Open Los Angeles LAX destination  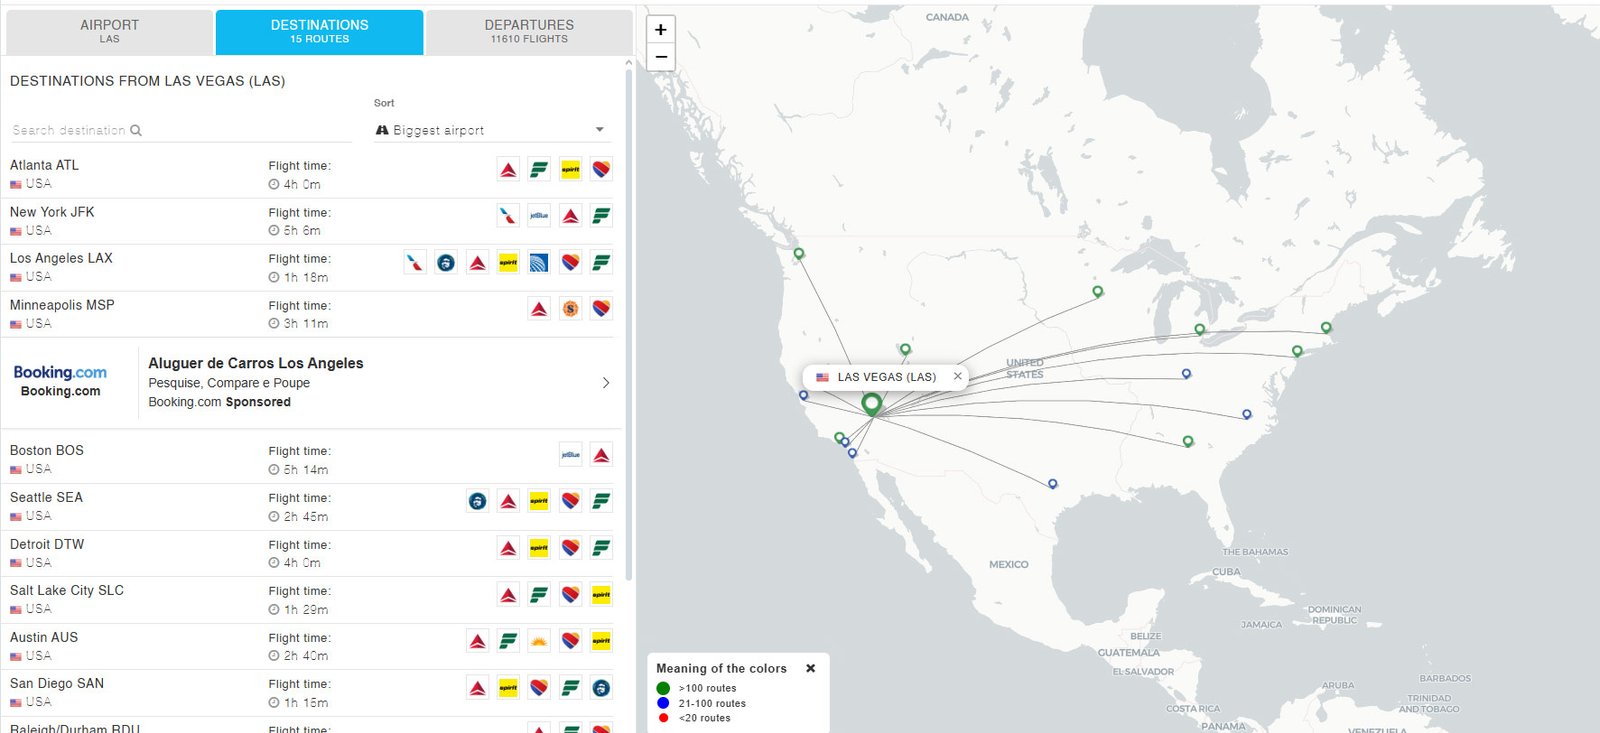pyautogui.click(x=311, y=267)
